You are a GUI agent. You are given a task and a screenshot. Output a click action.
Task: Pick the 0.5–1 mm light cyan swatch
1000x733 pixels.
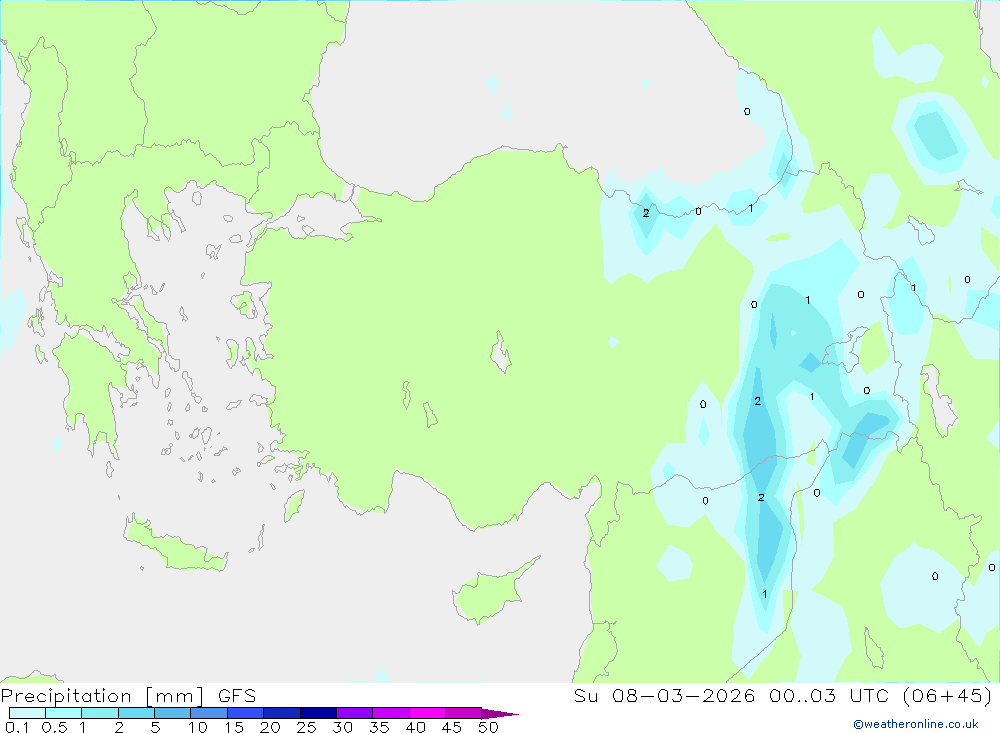[x=64, y=713]
